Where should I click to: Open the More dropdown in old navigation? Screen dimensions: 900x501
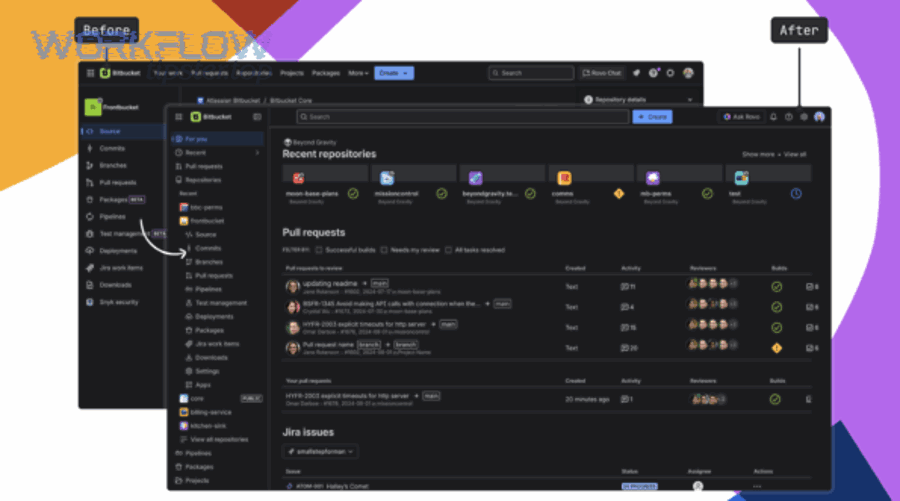coord(357,73)
